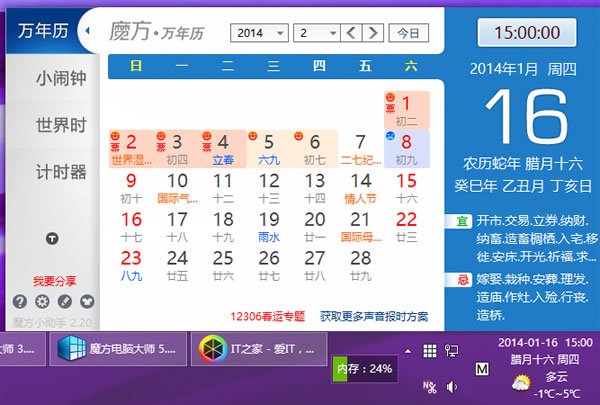600x405 pixels.
Task: Select February 27 廿八
Action: click(315, 265)
